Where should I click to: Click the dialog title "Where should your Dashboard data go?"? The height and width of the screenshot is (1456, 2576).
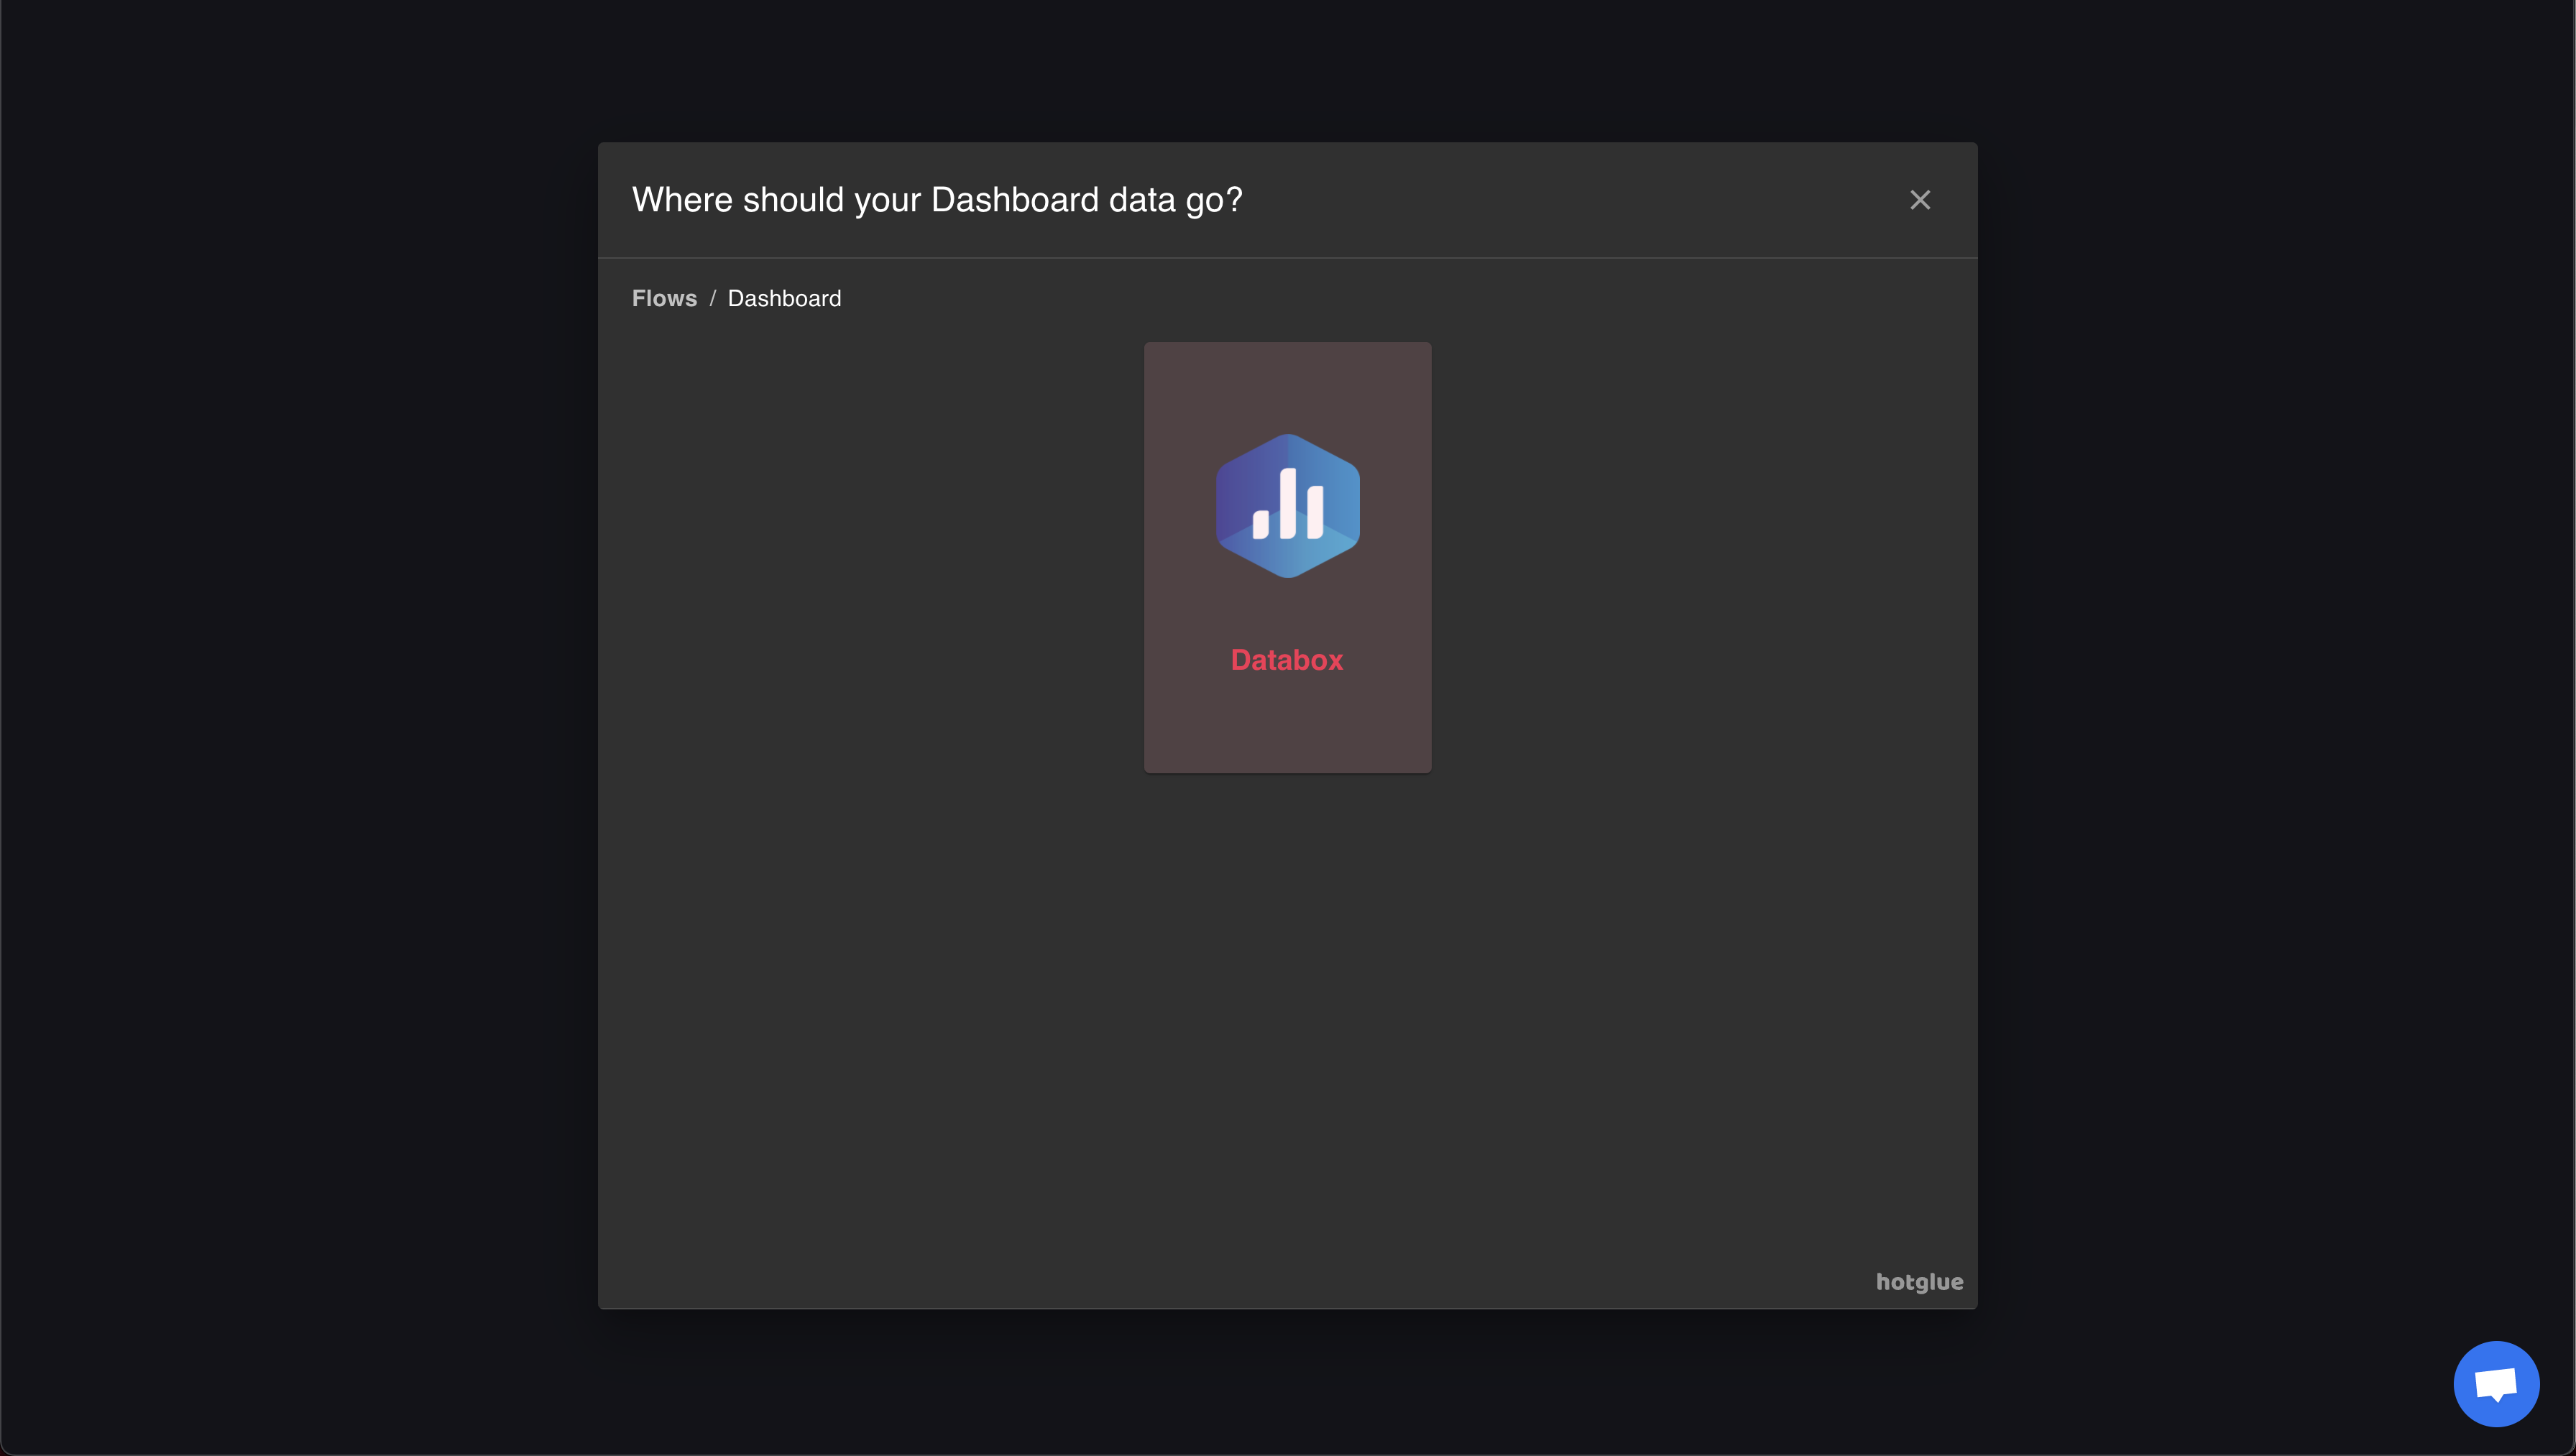tap(937, 200)
